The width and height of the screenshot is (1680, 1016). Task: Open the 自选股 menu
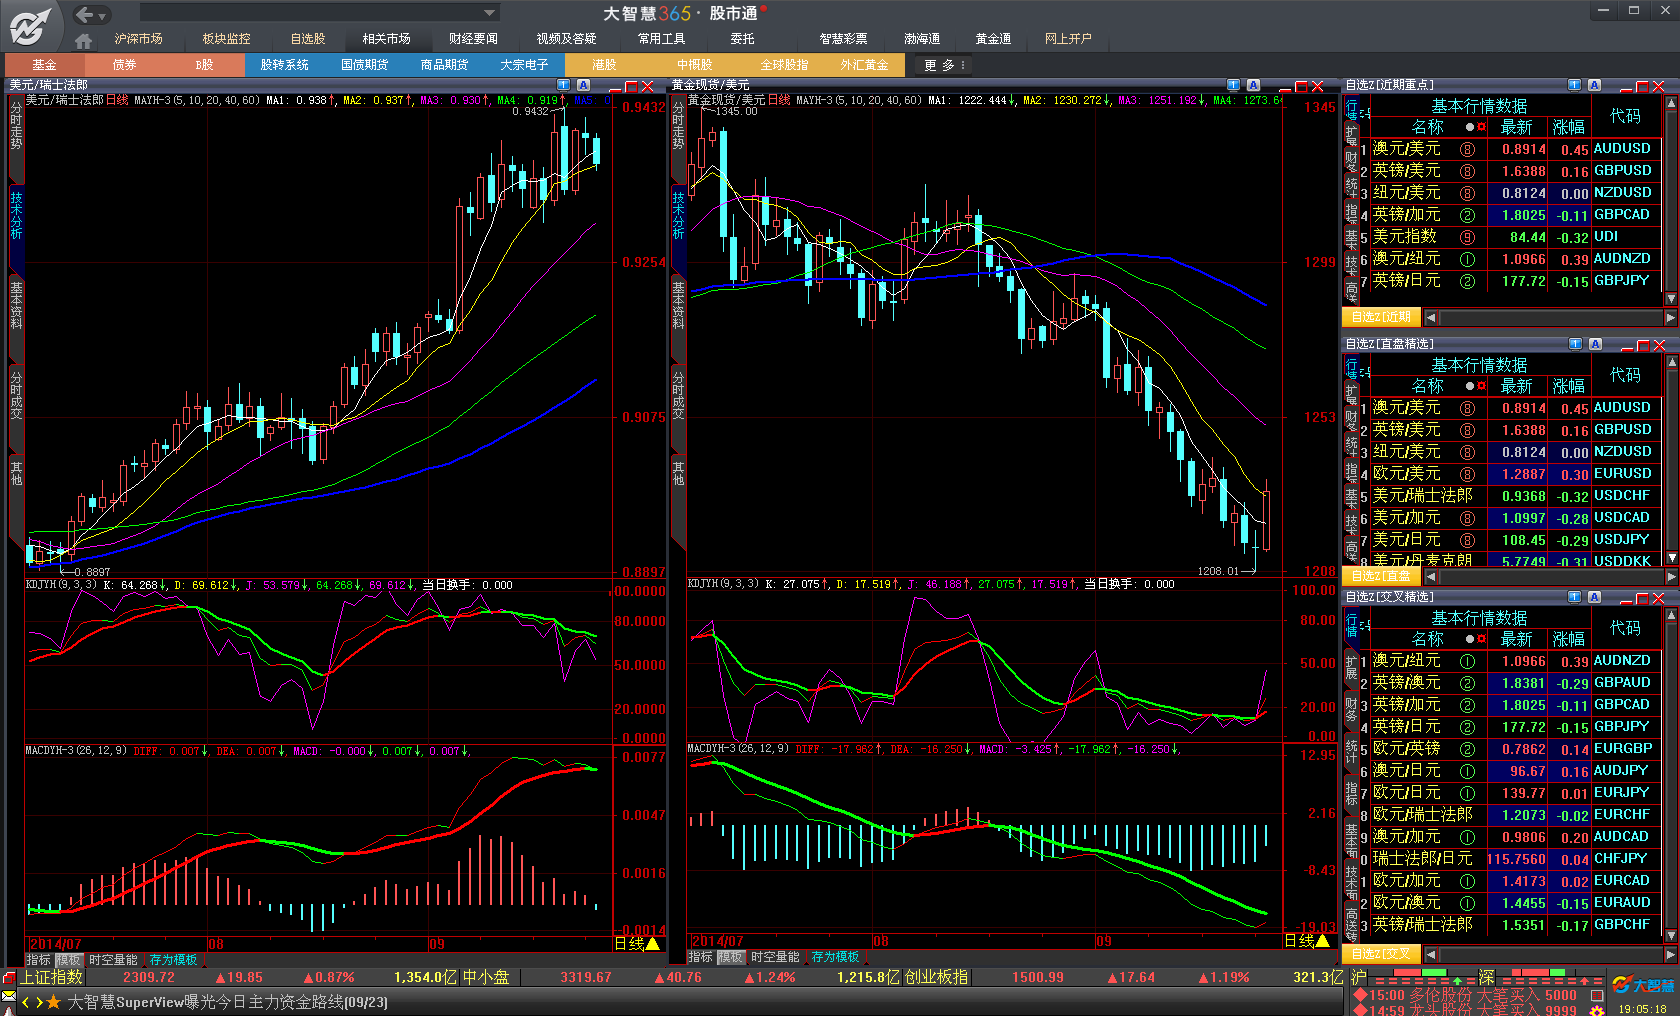(x=308, y=39)
